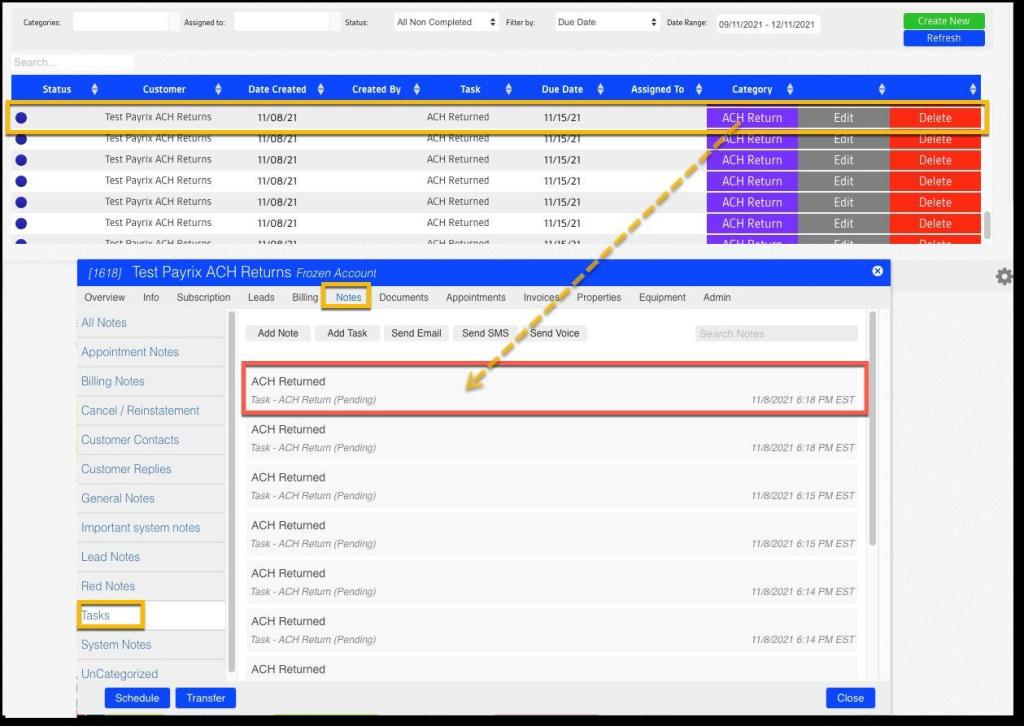
Task: Click the notes list vertical scrollbar
Action: pyautogui.click(x=872, y=430)
